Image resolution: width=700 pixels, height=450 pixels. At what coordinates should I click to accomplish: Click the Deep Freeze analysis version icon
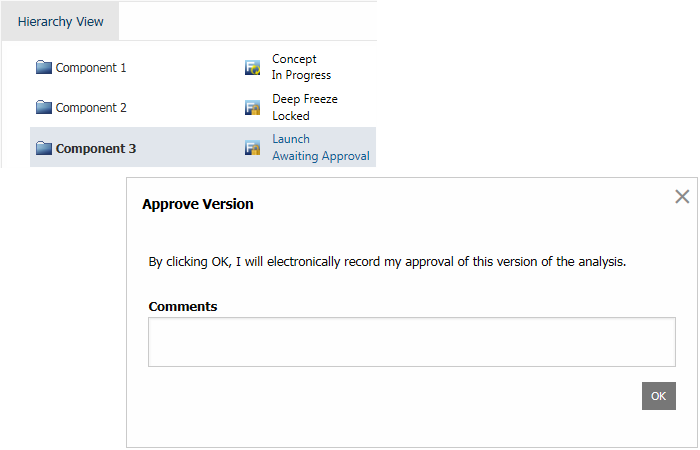(253, 108)
